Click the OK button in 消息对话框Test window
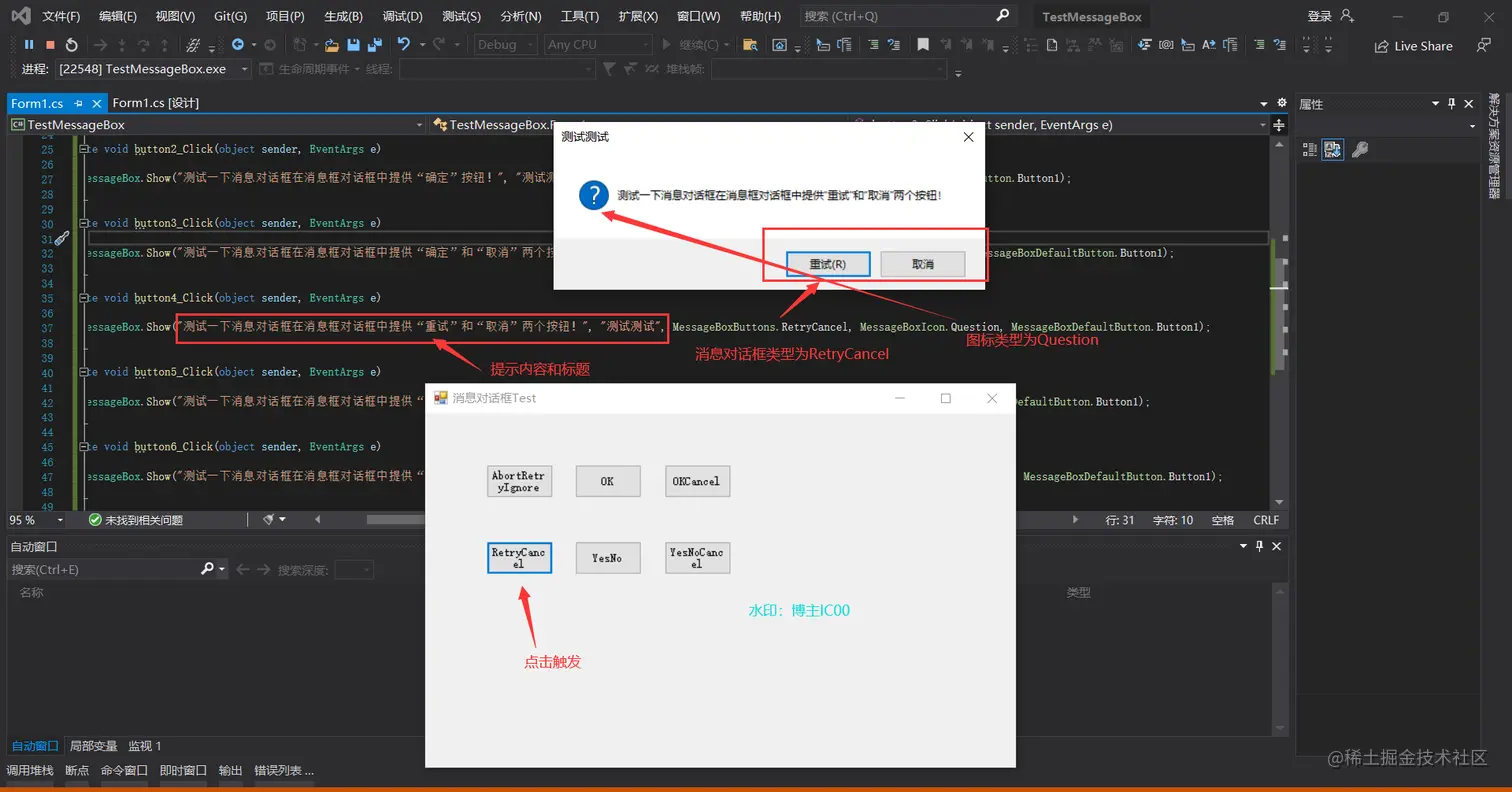This screenshot has height=792, width=1512. (x=608, y=481)
